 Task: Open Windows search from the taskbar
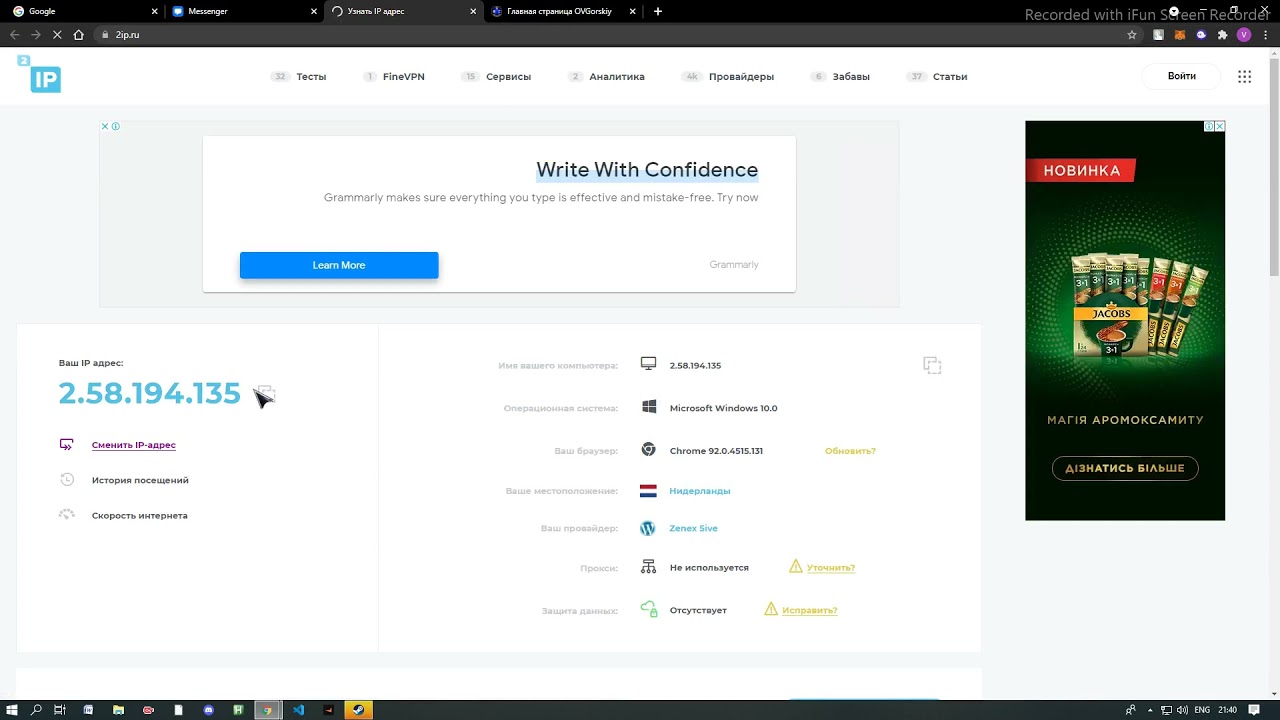(36, 710)
